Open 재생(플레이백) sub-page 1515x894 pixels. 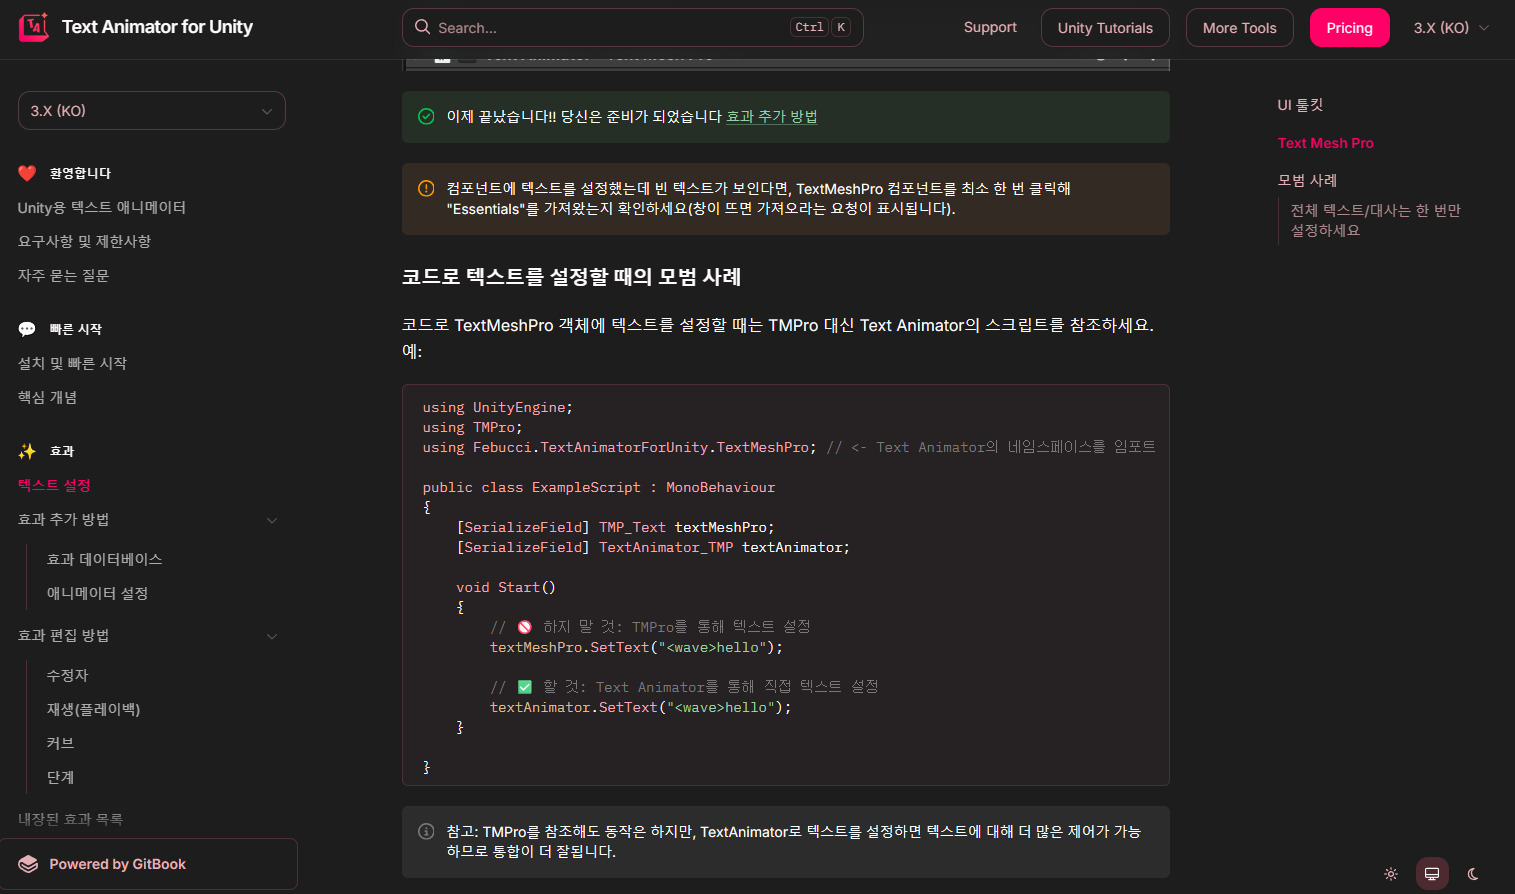click(94, 709)
